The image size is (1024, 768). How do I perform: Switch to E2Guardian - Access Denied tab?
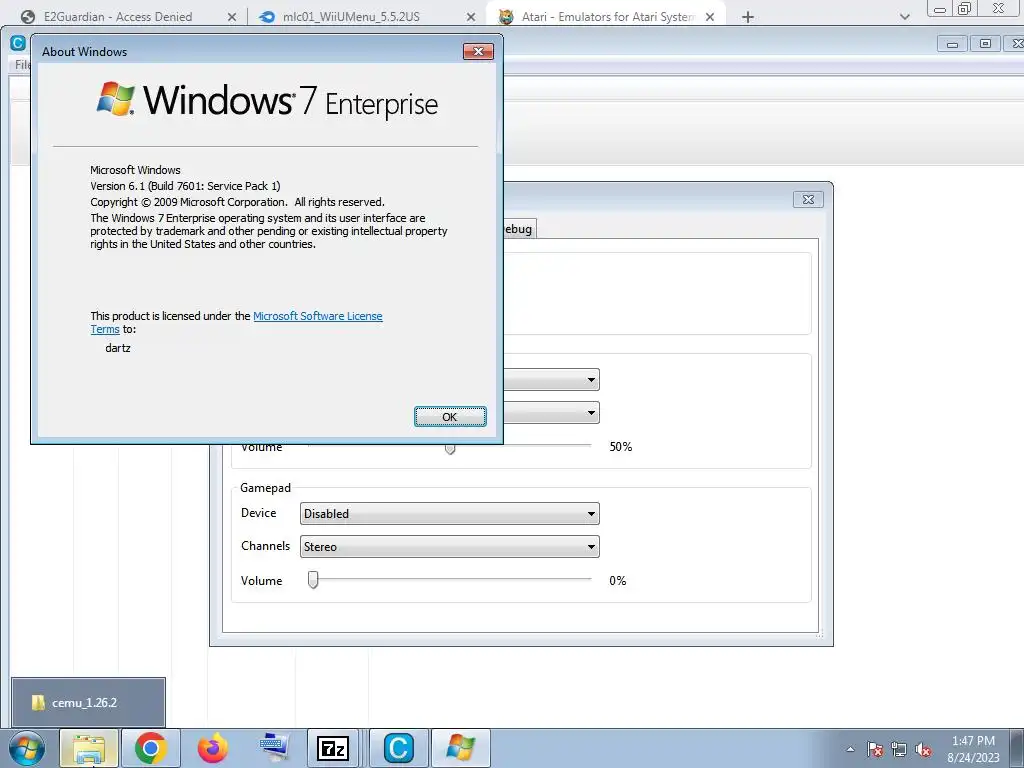pos(118,17)
